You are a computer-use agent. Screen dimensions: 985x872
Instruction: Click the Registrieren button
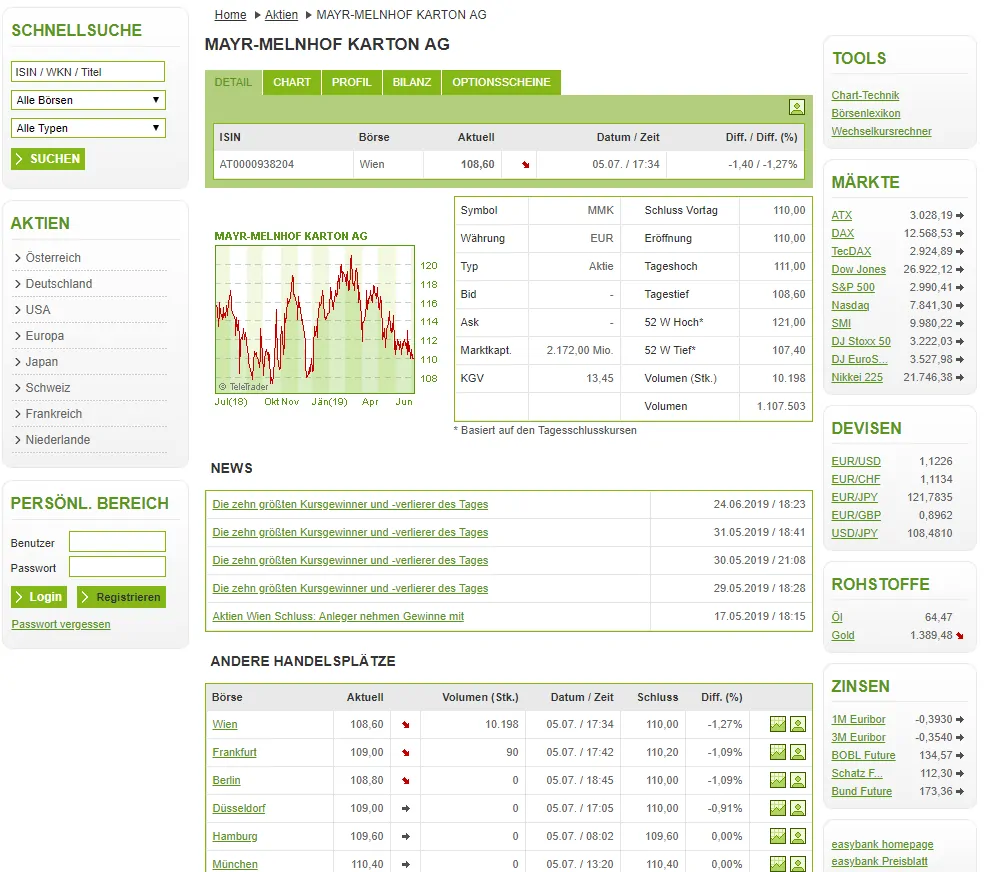point(121,597)
